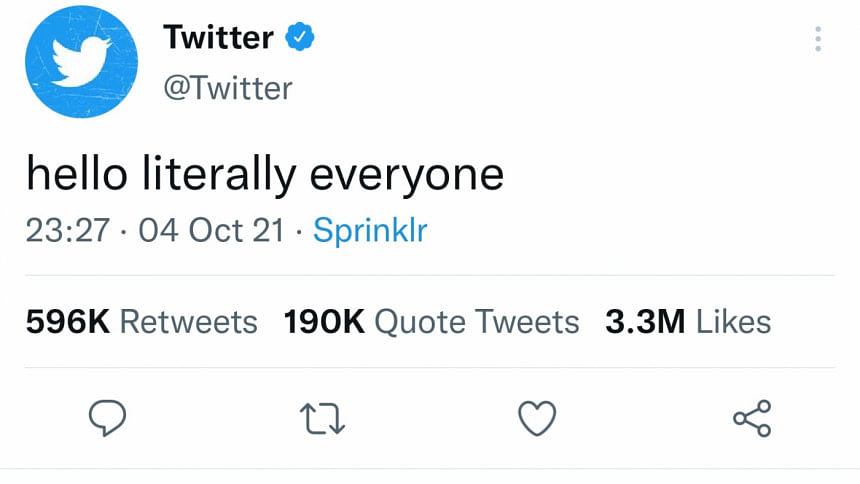Open the @Twitter handle

228,88
